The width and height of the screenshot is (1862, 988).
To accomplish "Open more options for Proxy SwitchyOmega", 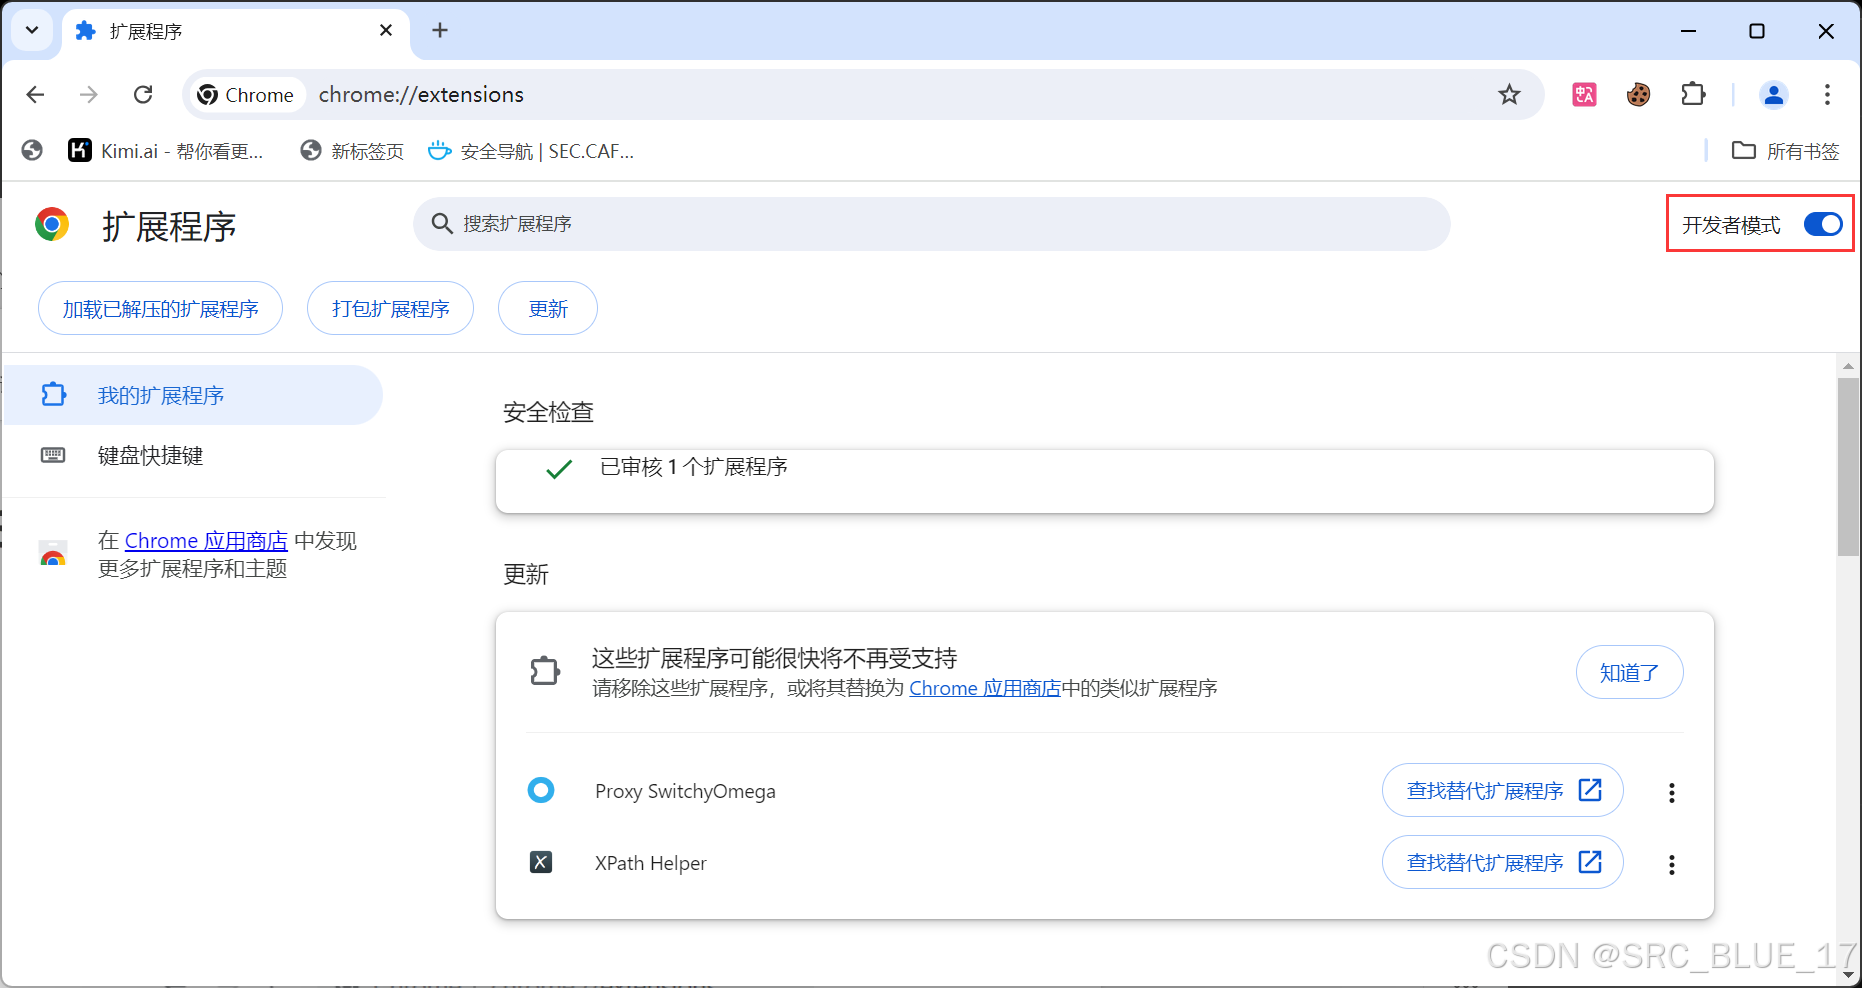I will pos(1671,792).
